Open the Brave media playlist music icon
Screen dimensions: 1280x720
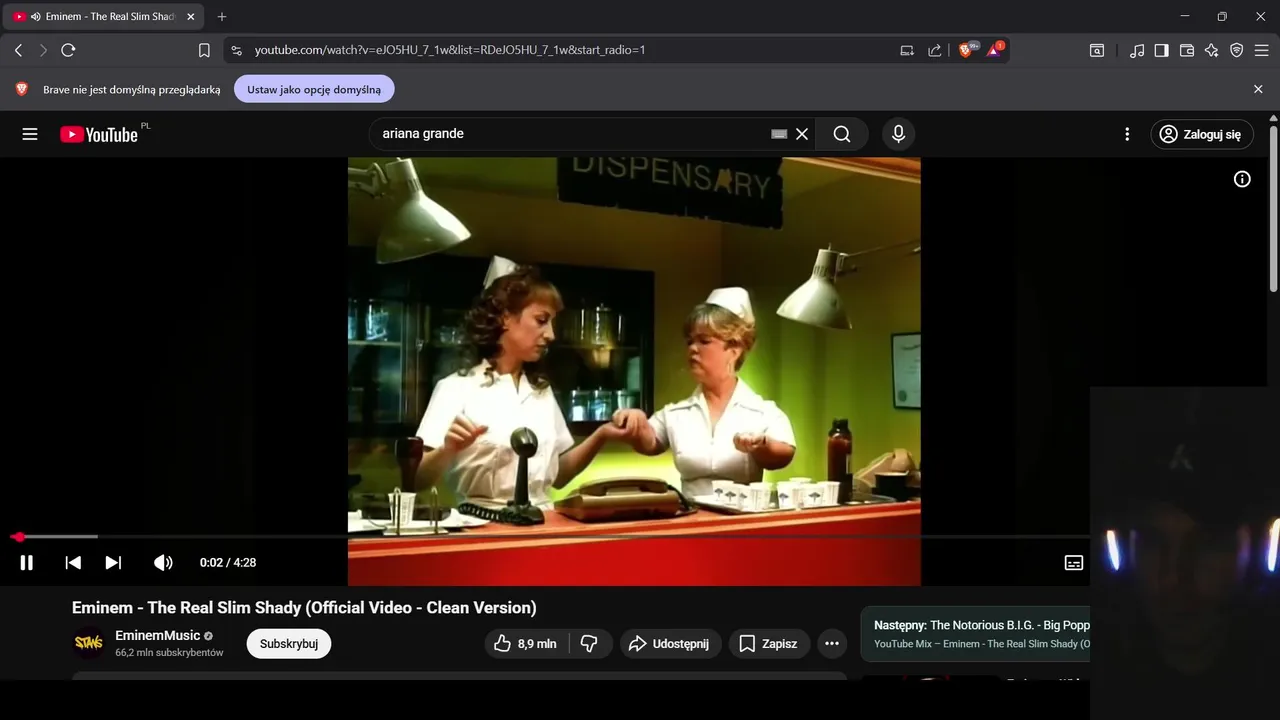tap(1137, 50)
